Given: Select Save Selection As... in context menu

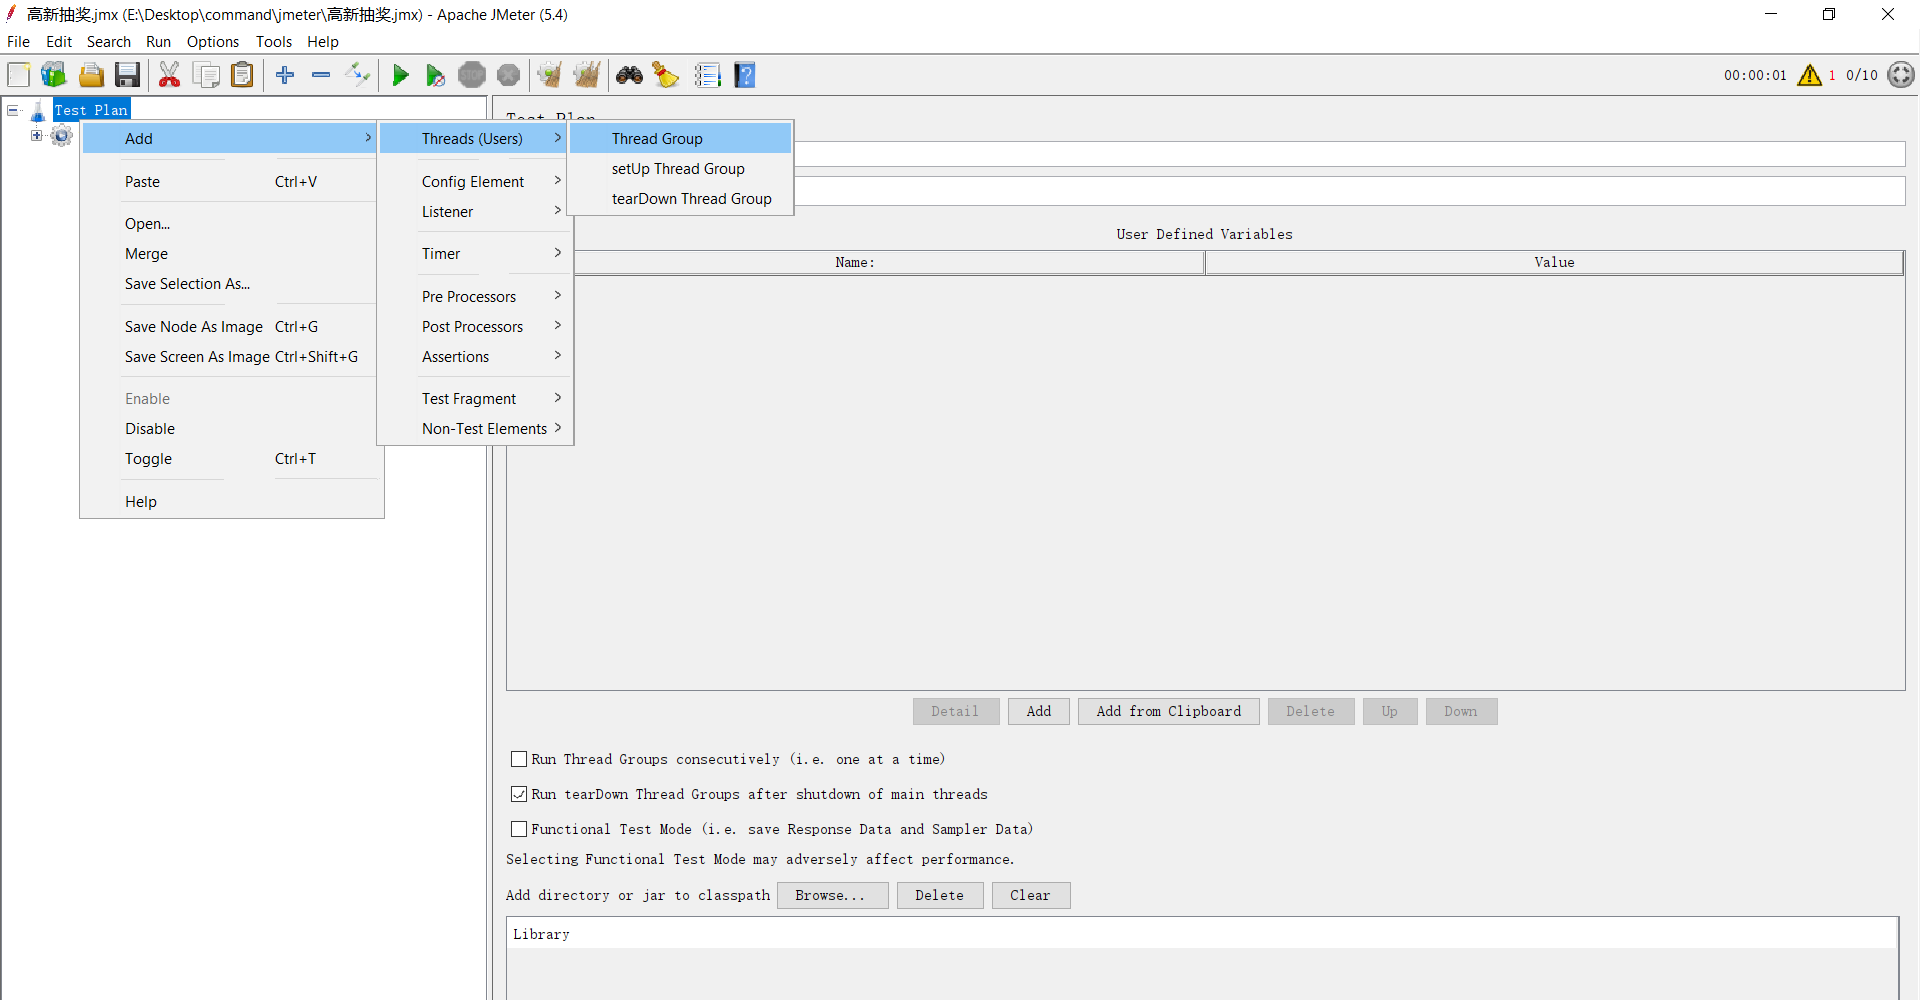Looking at the screenshot, I should click(x=229, y=284).
